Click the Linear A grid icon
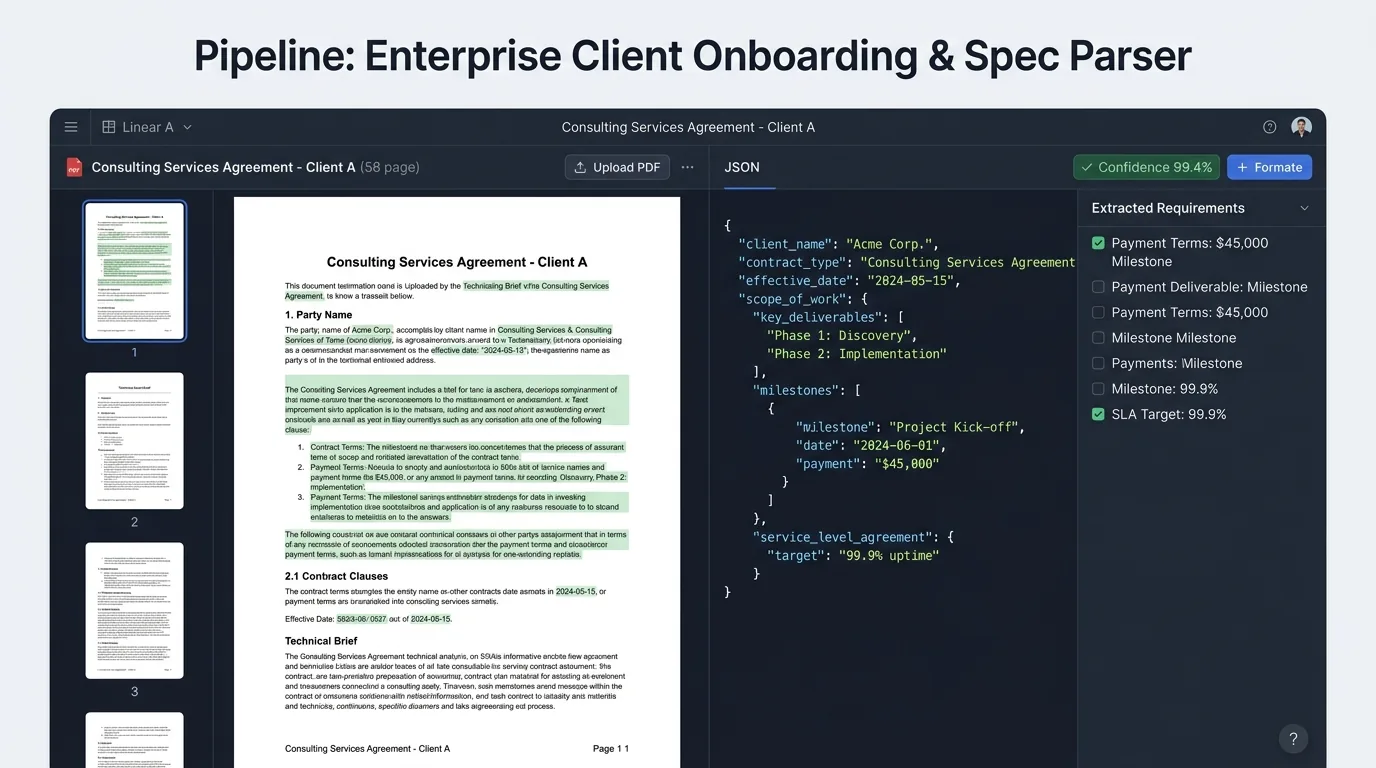1376x768 pixels. (x=109, y=127)
